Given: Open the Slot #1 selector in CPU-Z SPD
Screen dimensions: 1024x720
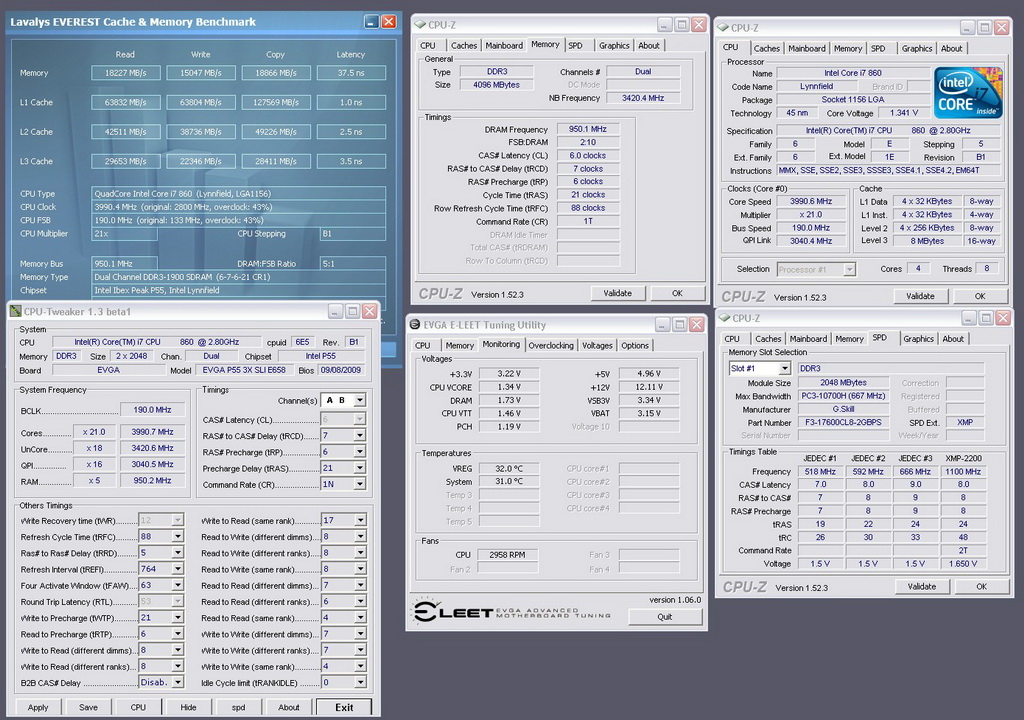Looking at the screenshot, I should click(784, 368).
